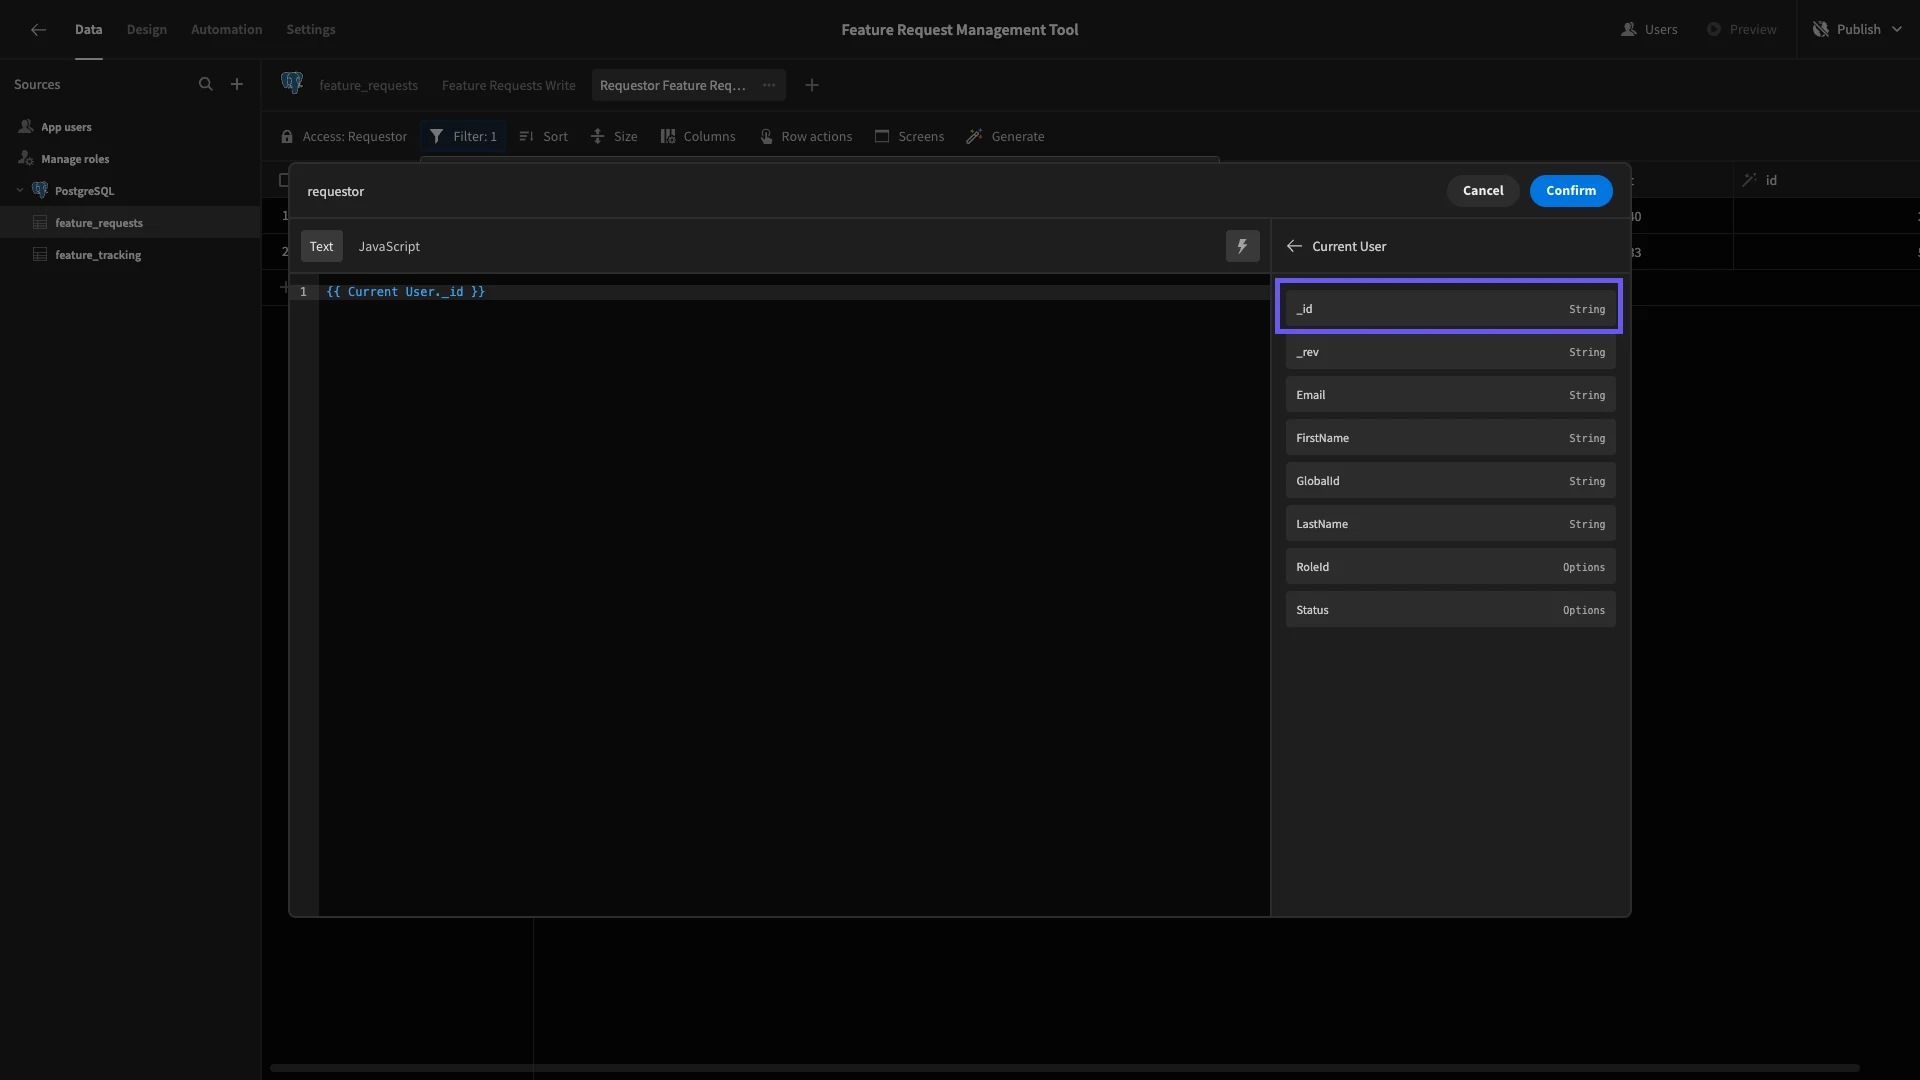Click the Screens icon in the toolbar
The image size is (1920, 1080).
(882, 137)
